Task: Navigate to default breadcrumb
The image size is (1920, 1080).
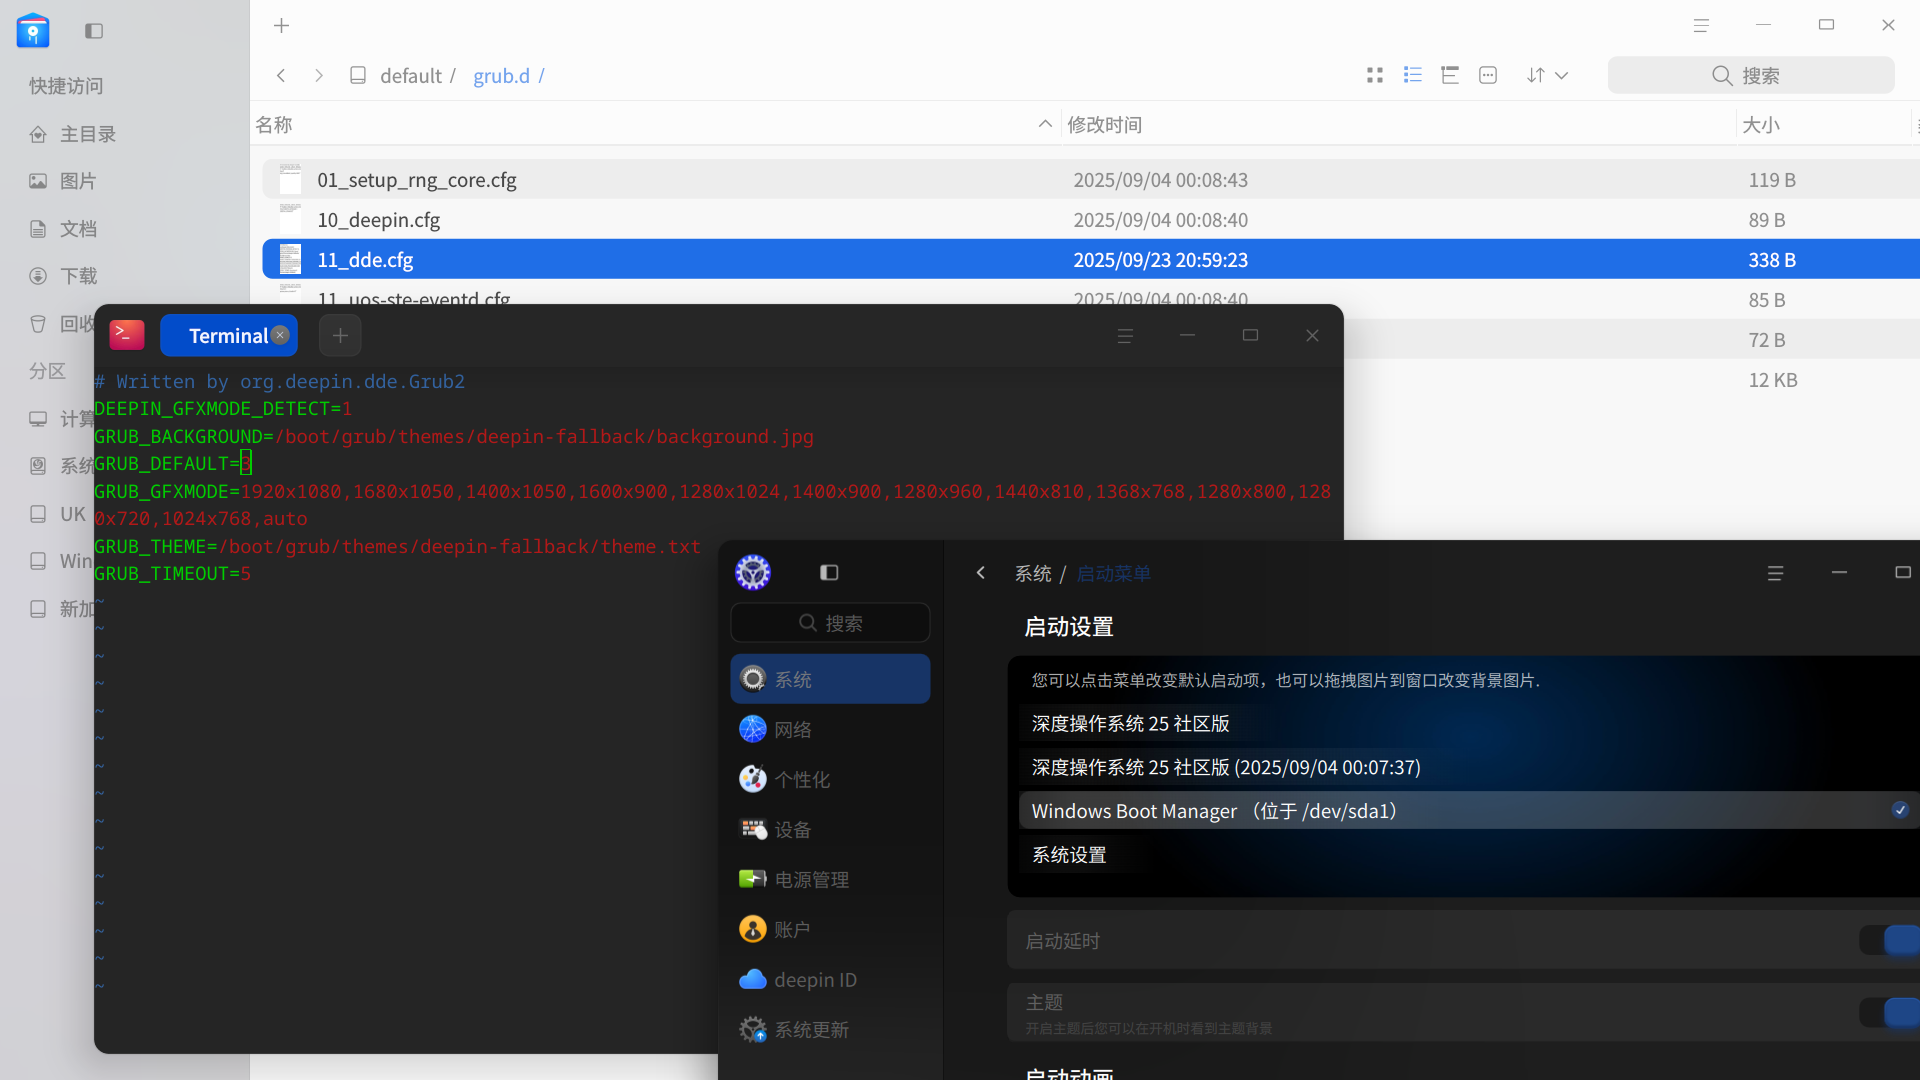Action: [410, 76]
